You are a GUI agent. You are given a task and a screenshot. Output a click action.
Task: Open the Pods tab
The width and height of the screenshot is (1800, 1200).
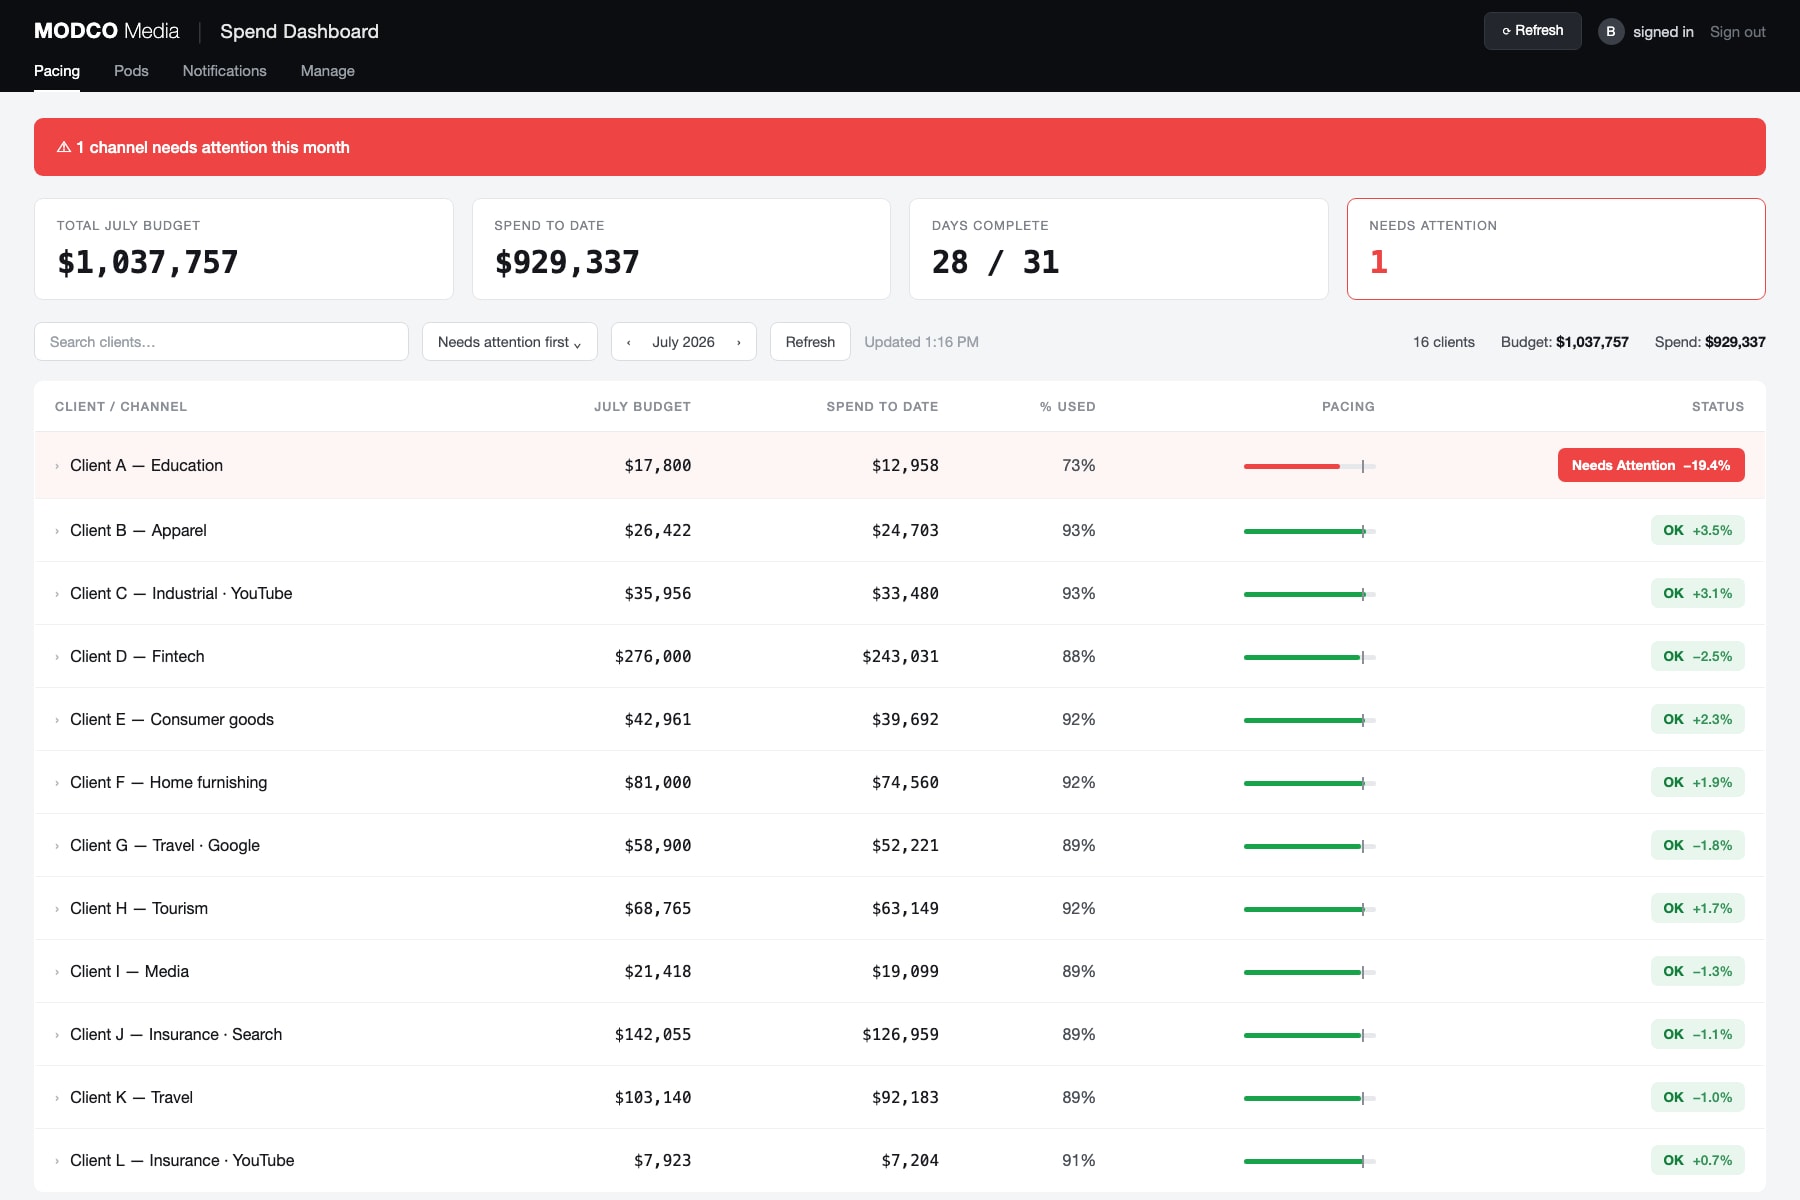pos(131,71)
